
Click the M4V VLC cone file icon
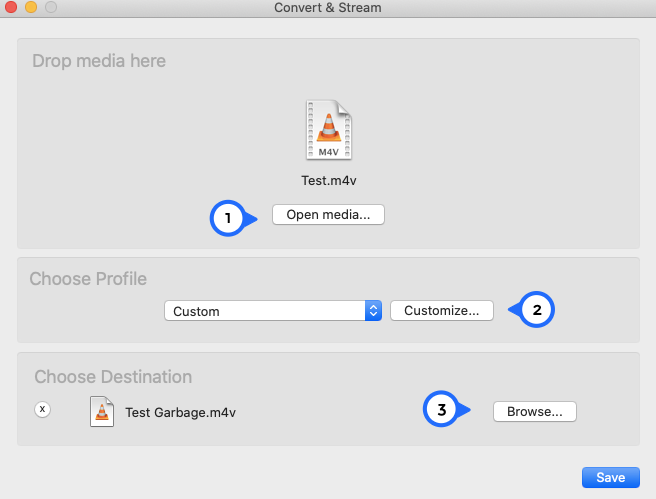coord(329,130)
